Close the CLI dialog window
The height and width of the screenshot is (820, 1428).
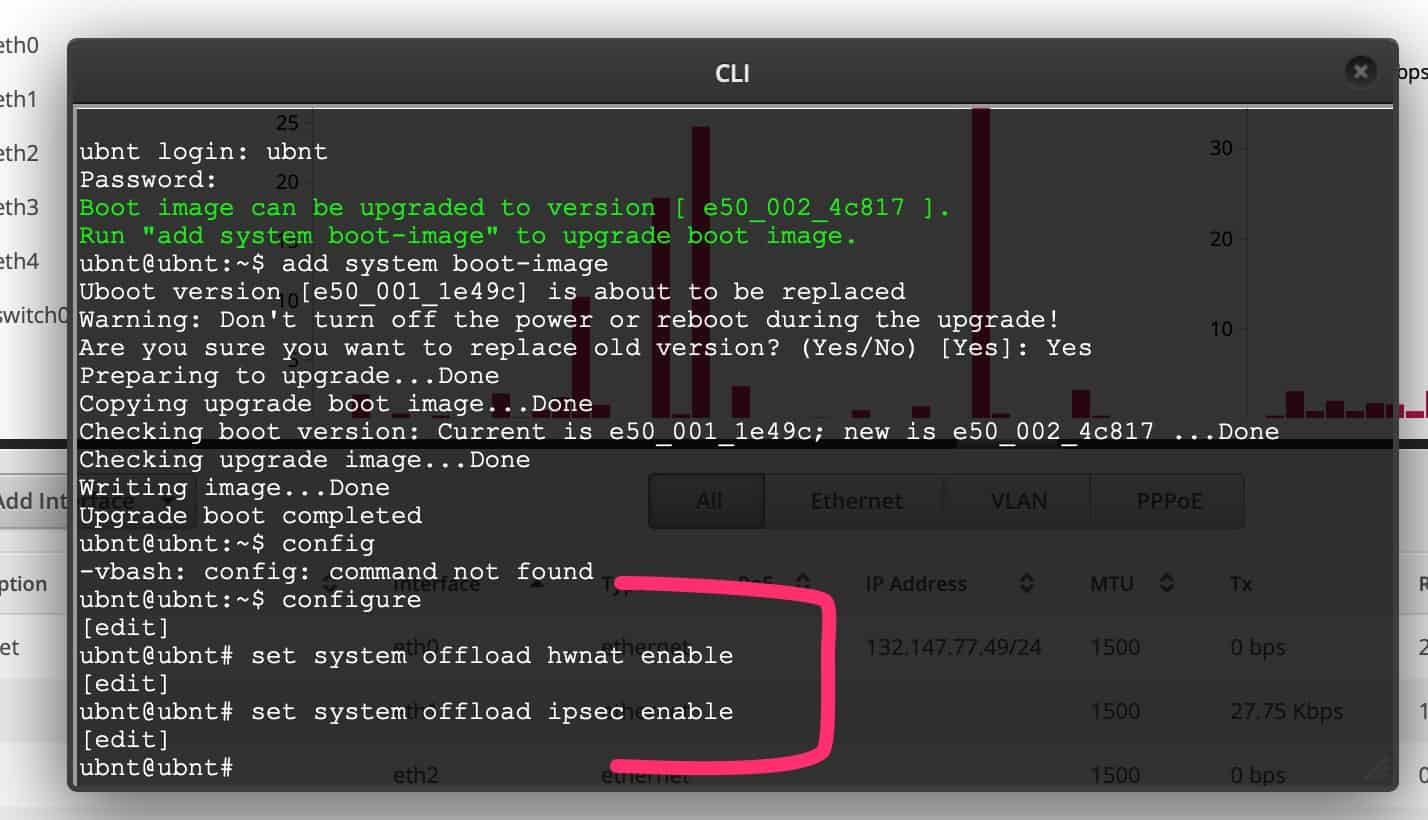1360,70
